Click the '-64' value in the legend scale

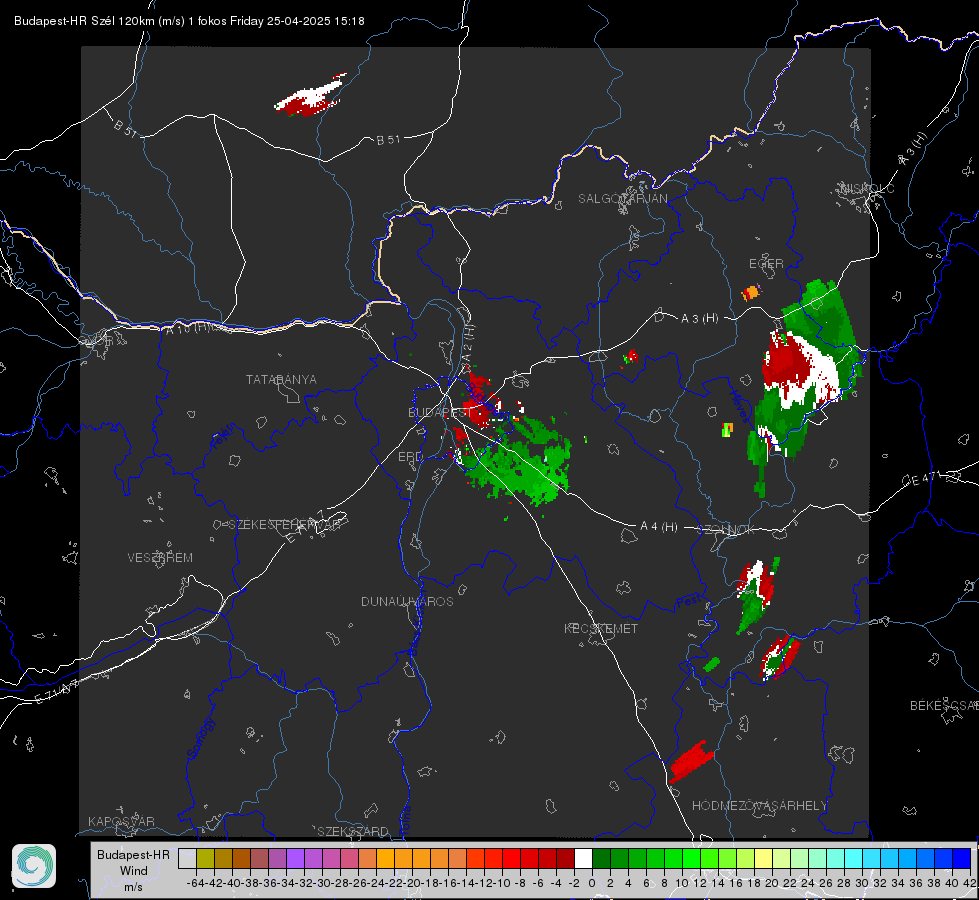click(196, 883)
